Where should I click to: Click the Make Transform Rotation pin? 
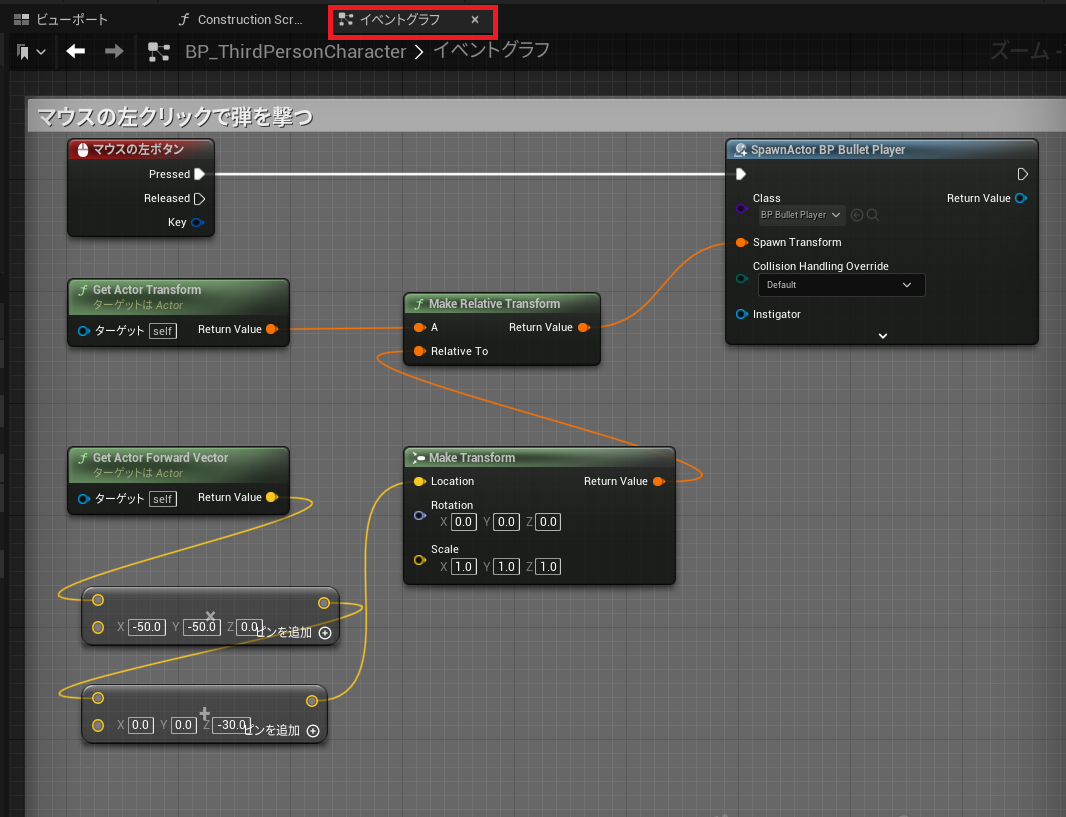pyautogui.click(x=419, y=516)
